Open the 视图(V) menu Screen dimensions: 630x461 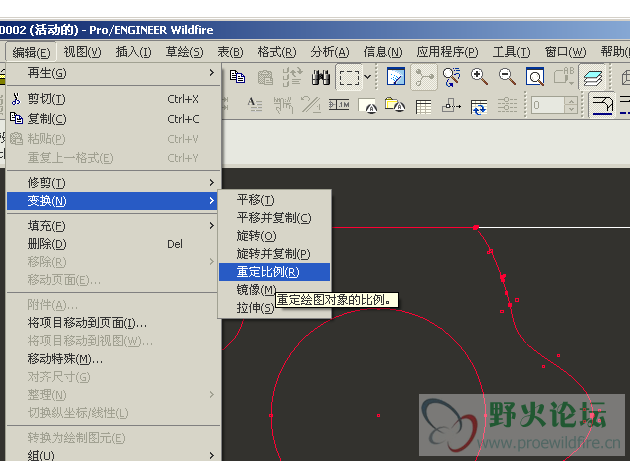point(82,52)
